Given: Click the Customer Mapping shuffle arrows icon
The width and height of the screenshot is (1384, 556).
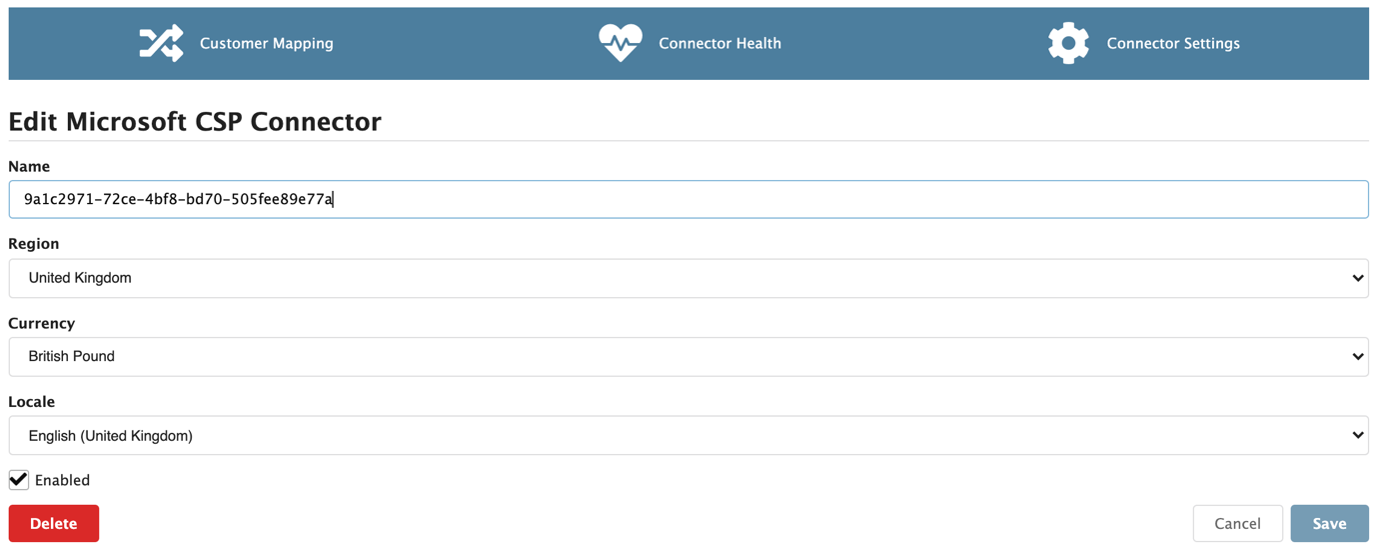Looking at the screenshot, I should pos(161,43).
